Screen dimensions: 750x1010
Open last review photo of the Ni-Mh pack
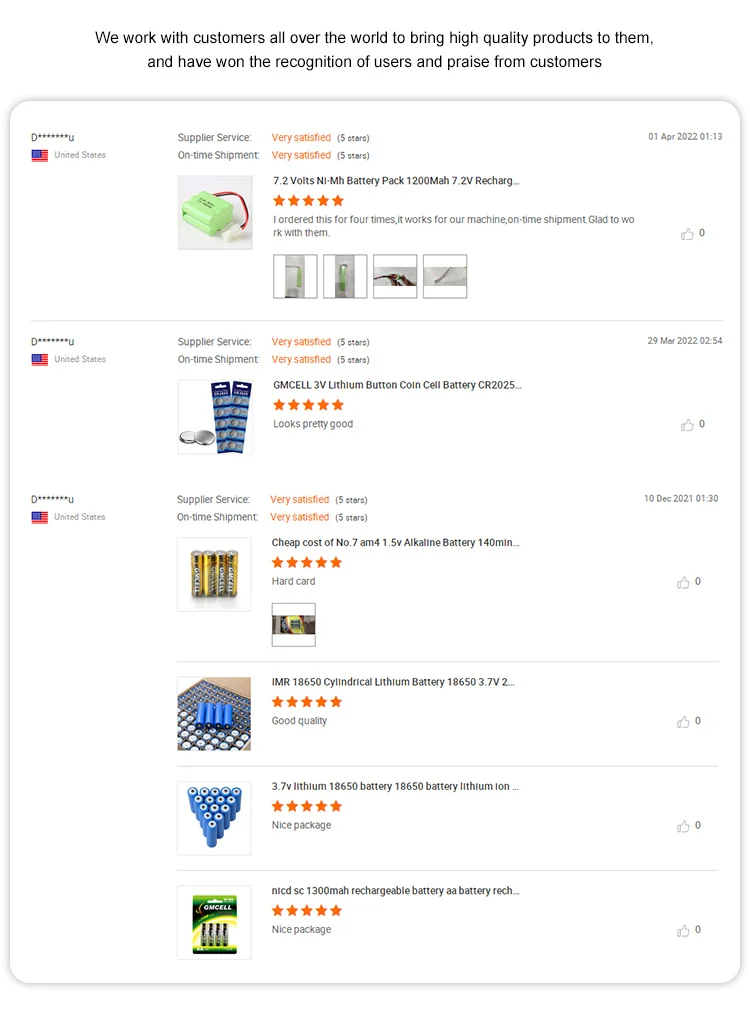coord(445,276)
